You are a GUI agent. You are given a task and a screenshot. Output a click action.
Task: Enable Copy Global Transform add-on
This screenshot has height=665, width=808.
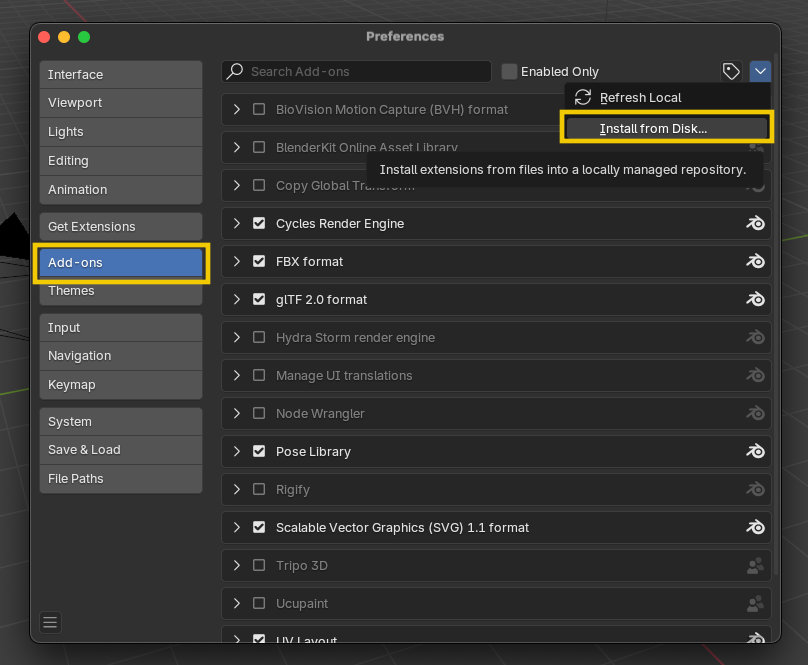point(259,185)
